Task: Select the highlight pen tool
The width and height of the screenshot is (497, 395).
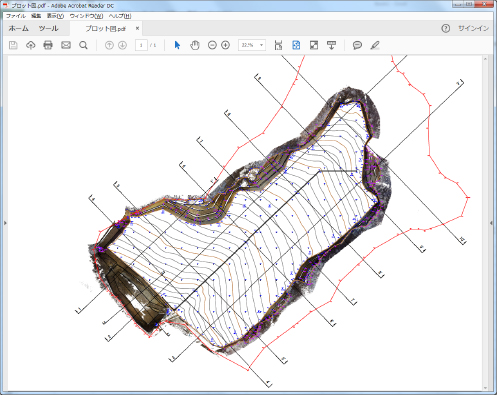Action: [375, 45]
